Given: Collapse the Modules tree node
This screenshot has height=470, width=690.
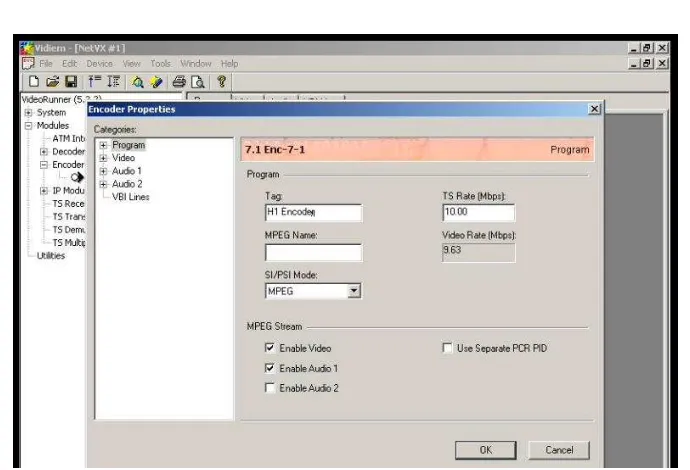Looking at the screenshot, I should pyautogui.click(x=28, y=125).
